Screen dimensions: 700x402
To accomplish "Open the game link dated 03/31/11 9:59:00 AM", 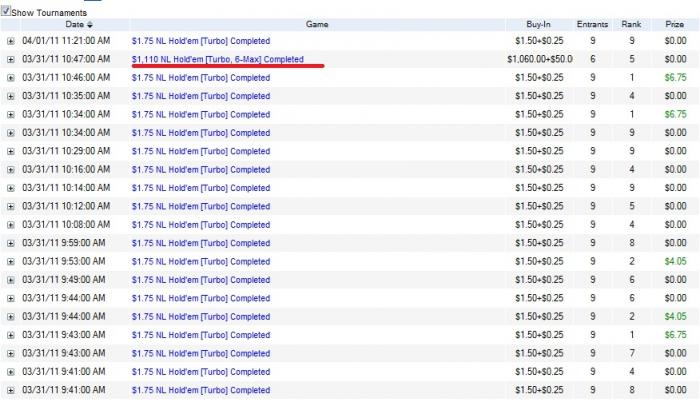I will (201, 243).
